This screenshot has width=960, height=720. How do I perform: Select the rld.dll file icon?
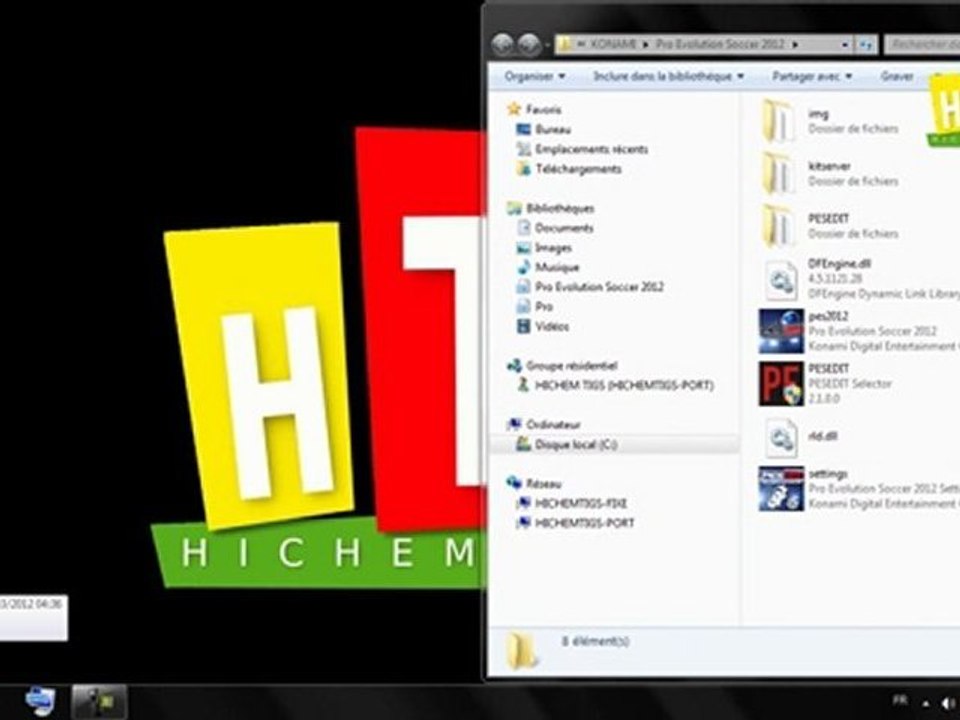point(781,437)
